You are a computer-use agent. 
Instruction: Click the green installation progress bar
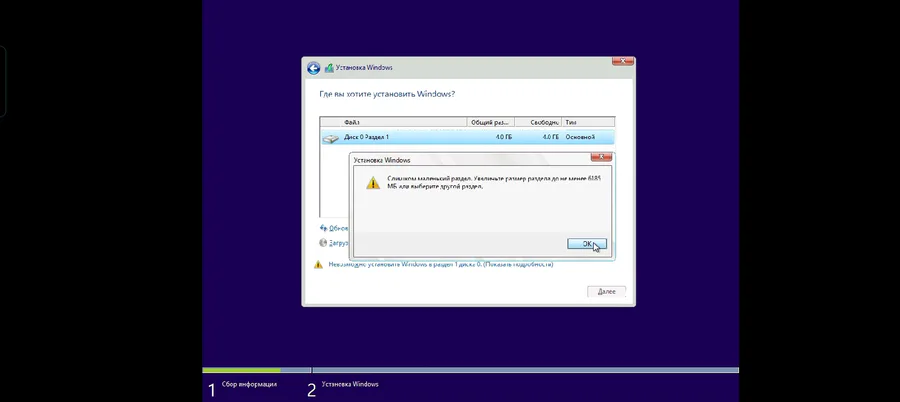tap(242, 370)
